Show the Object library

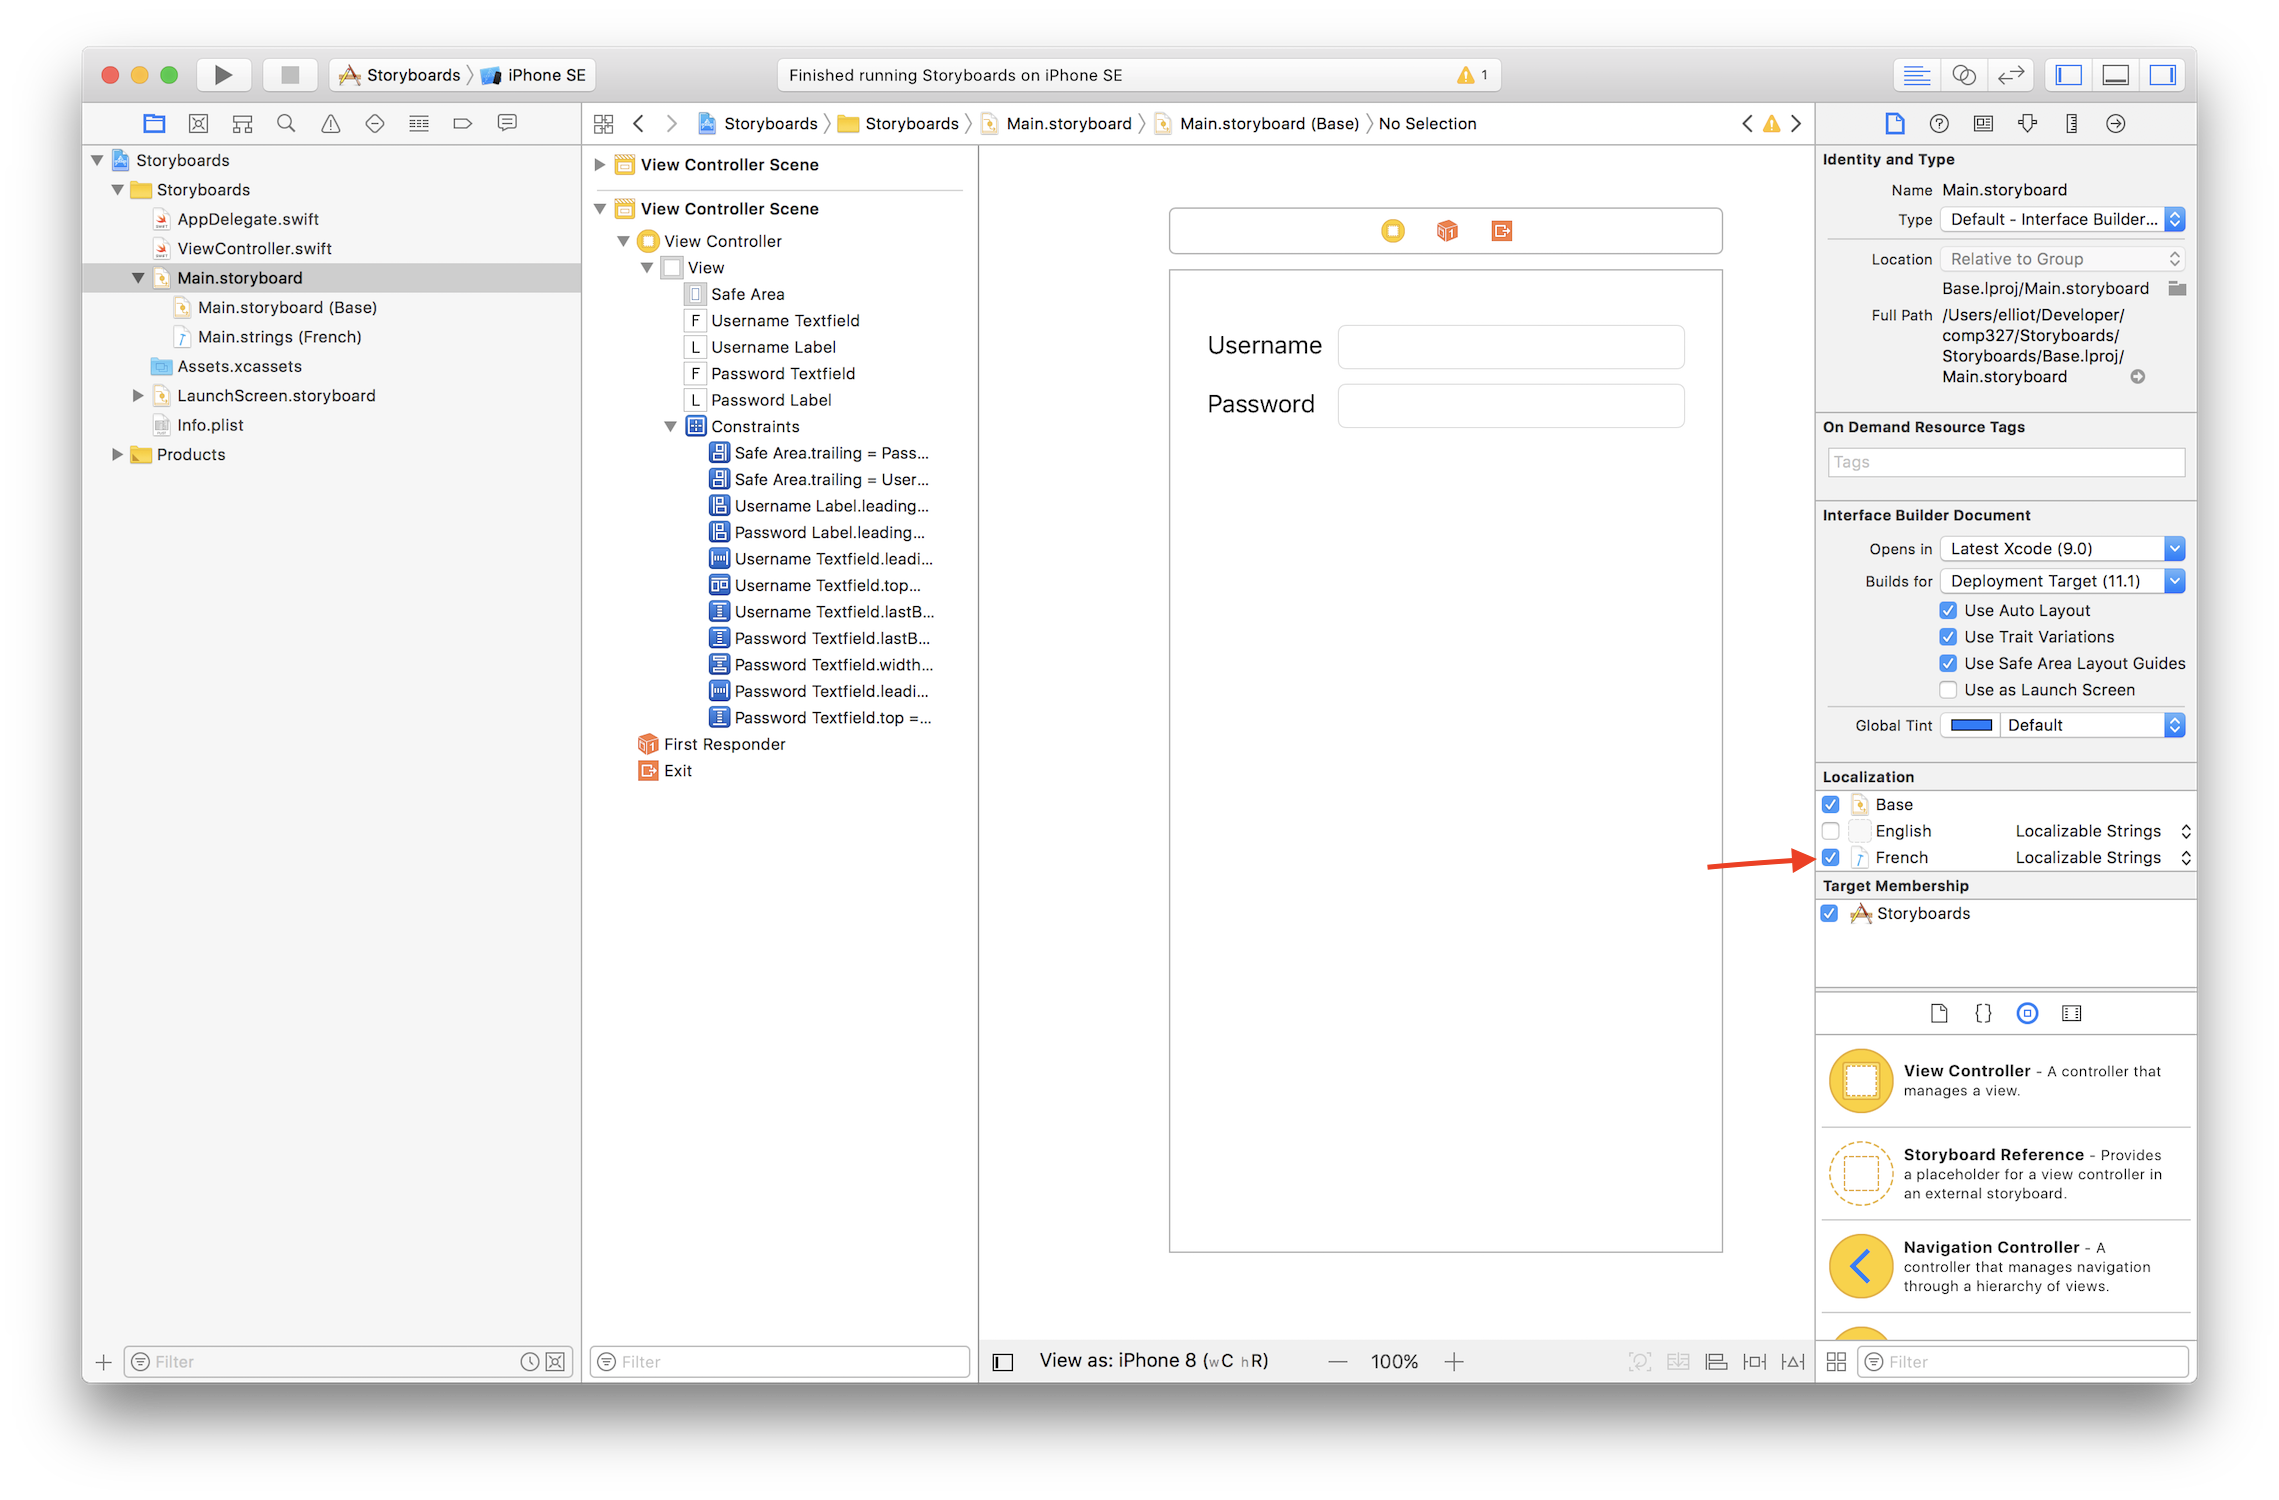tap(2027, 1013)
